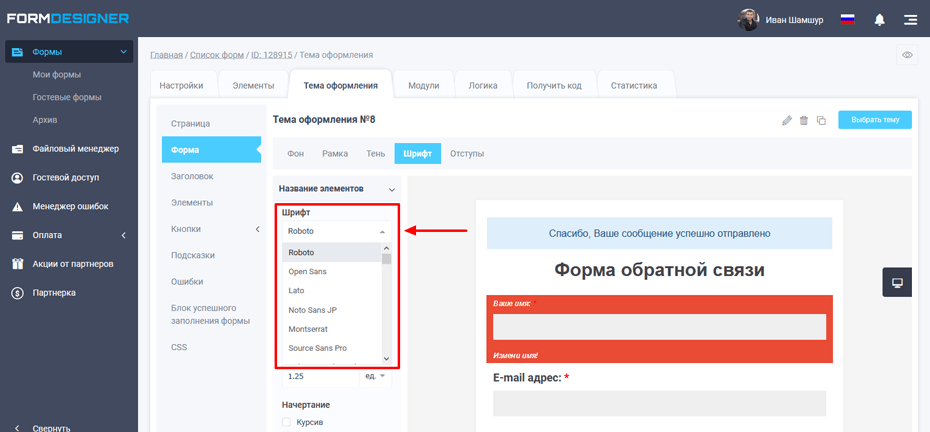Click the copy theme icon
This screenshot has width=930, height=432.
pos(821,121)
